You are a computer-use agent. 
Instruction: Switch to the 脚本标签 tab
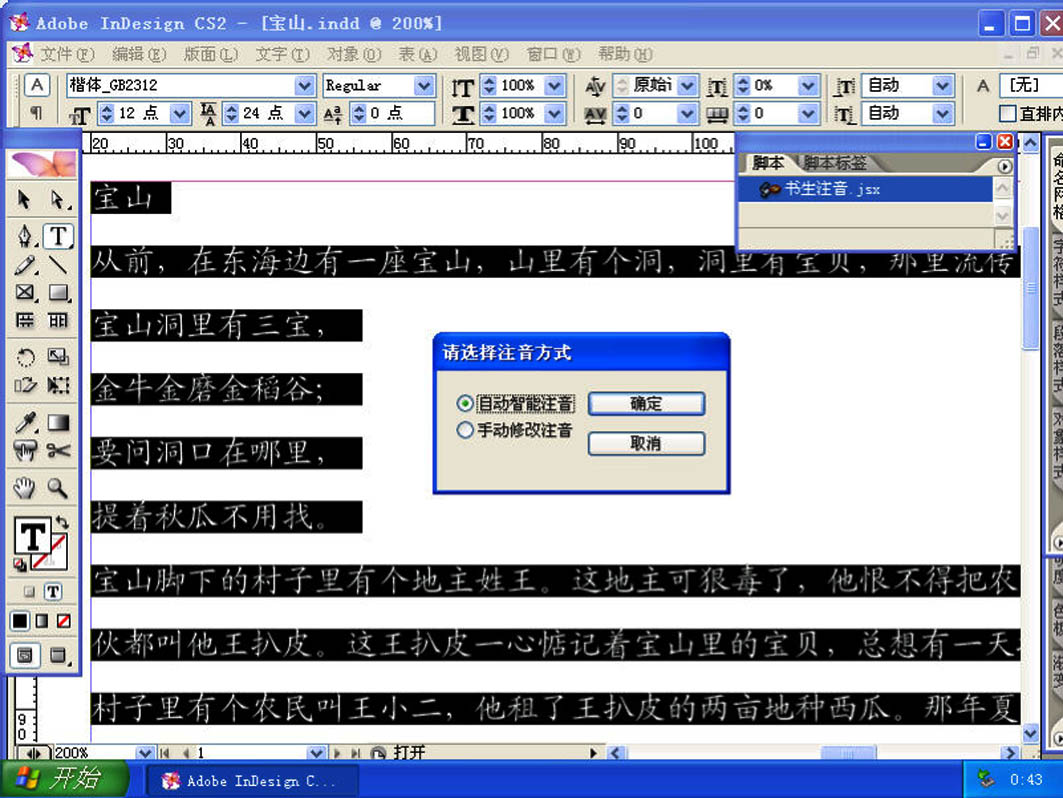point(835,163)
